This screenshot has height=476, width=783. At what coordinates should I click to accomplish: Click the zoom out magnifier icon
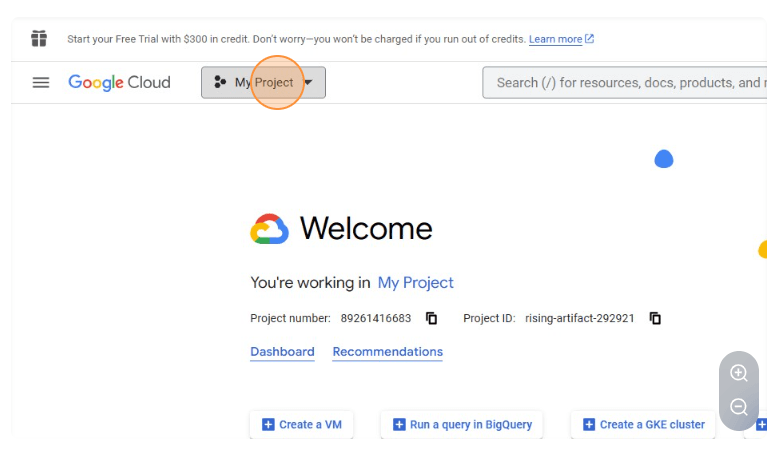[x=739, y=407]
